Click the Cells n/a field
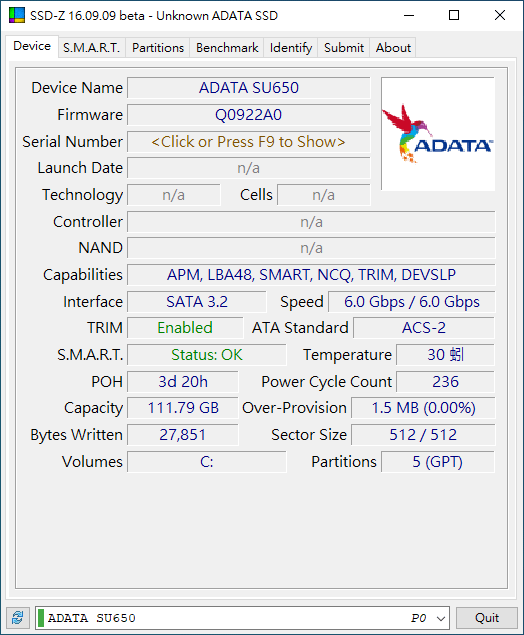Image resolution: width=524 pixels, height=635 pixels. tap(324, 195)
